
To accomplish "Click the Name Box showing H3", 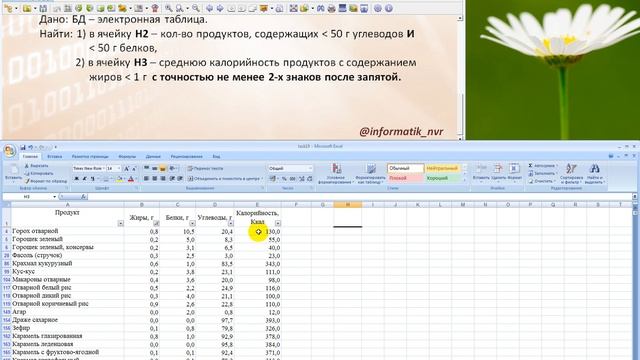I will click(27, 197).
